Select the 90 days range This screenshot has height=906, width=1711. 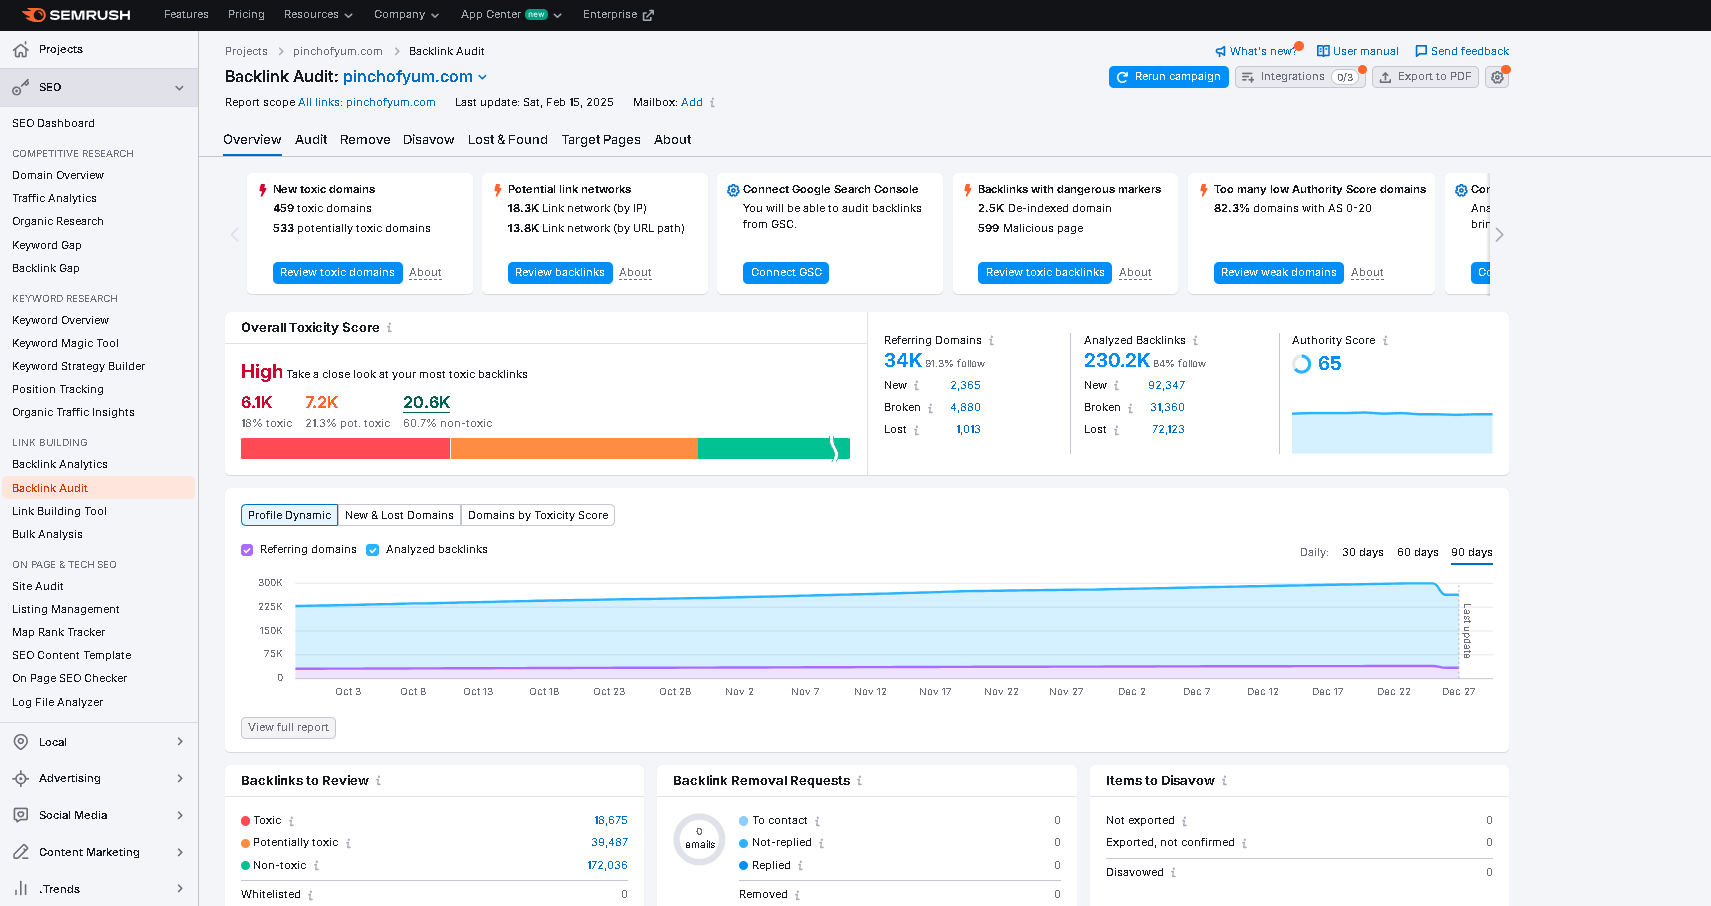pos(1472,553)
